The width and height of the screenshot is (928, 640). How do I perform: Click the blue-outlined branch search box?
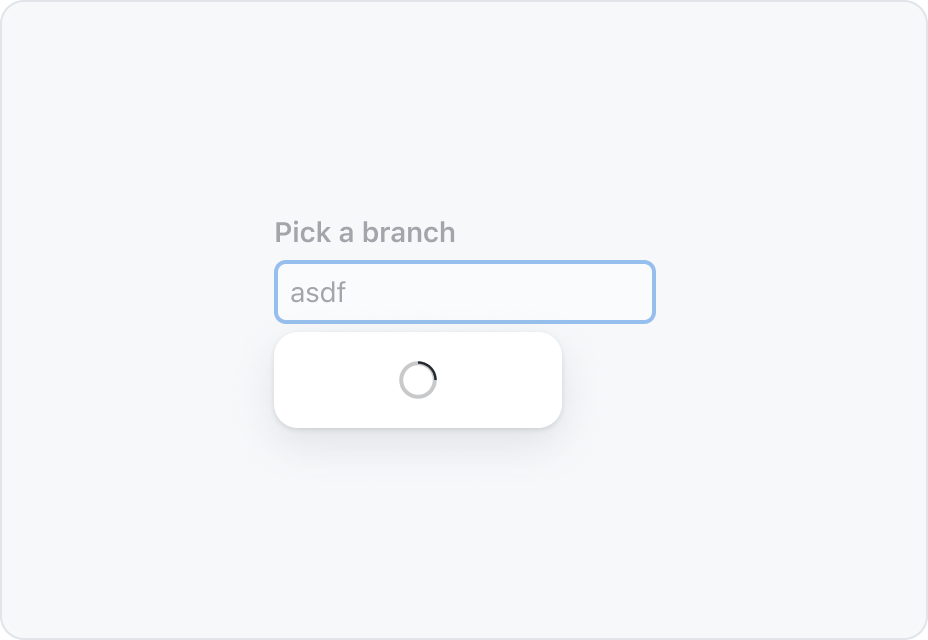pos(465,292)
